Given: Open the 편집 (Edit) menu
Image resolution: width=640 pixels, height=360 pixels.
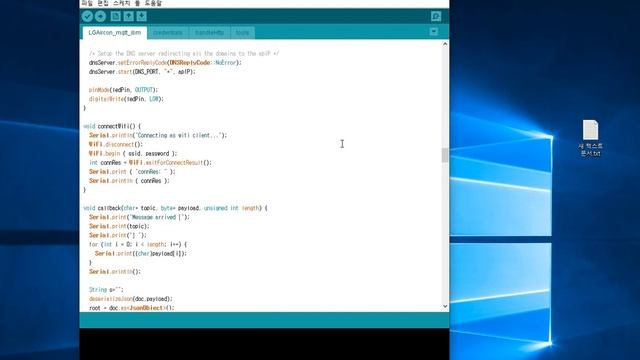Looking at the screenshot, I should click(103, 3).
